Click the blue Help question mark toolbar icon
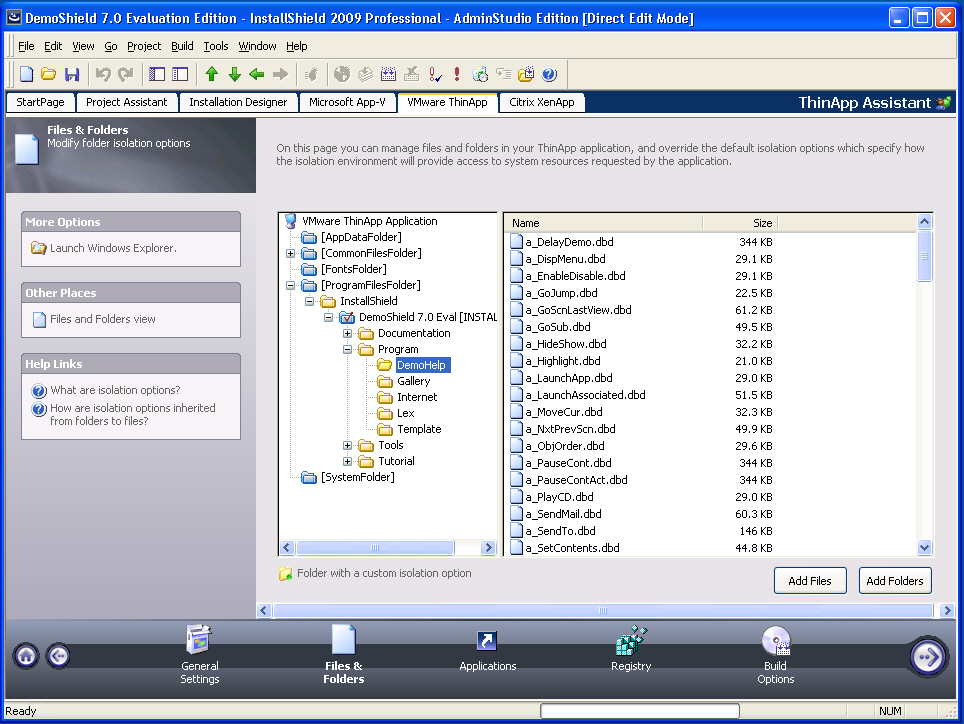The width and height of the screenshot is (964, 724). click(549, 74)
